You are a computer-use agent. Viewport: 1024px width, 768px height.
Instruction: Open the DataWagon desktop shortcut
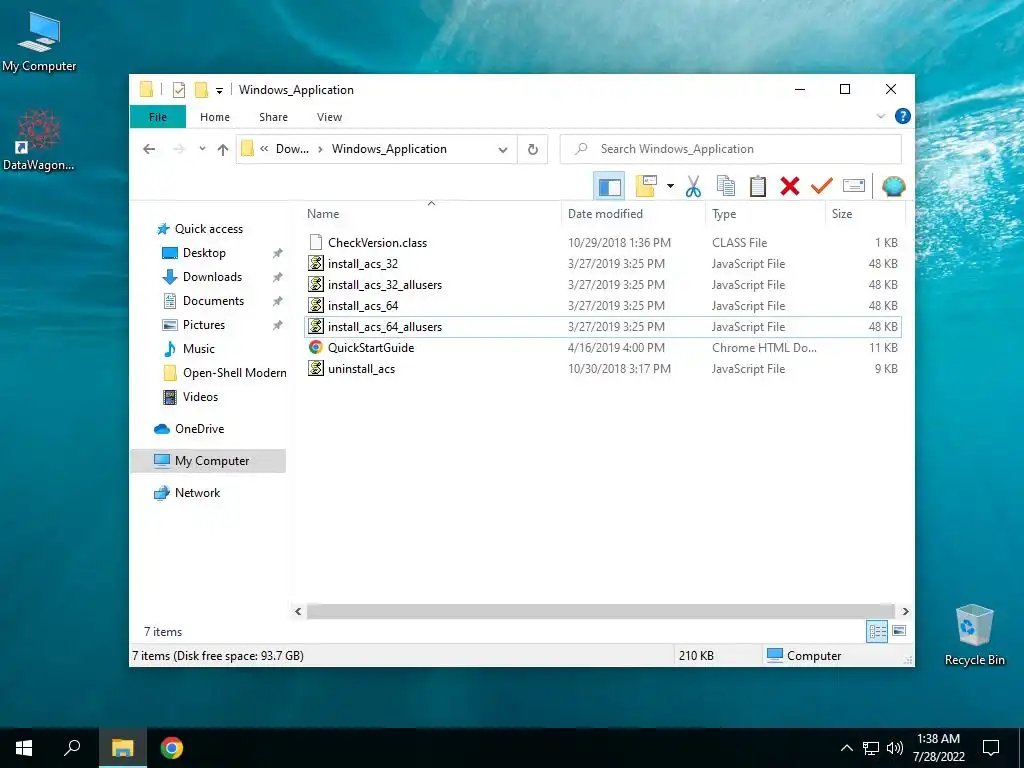point(38,140)
